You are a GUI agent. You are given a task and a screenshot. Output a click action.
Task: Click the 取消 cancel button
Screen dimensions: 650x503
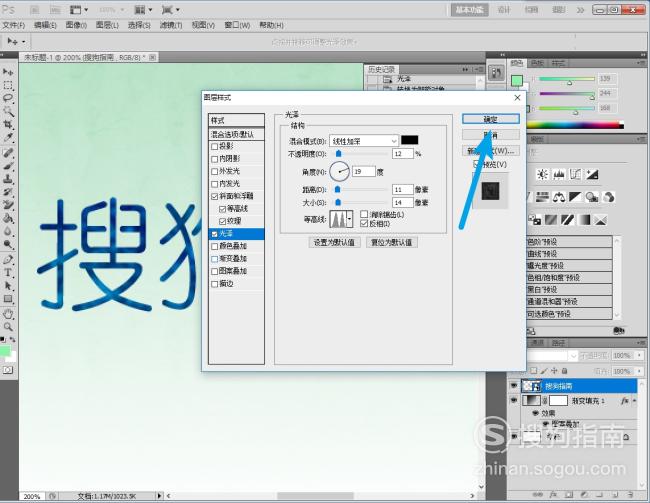(x=490, y=135)
